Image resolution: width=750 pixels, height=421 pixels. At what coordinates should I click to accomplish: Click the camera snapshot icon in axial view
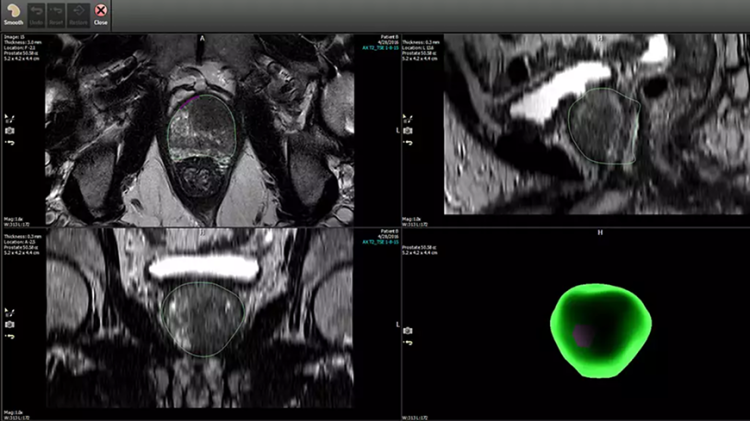tap(9, 130)
